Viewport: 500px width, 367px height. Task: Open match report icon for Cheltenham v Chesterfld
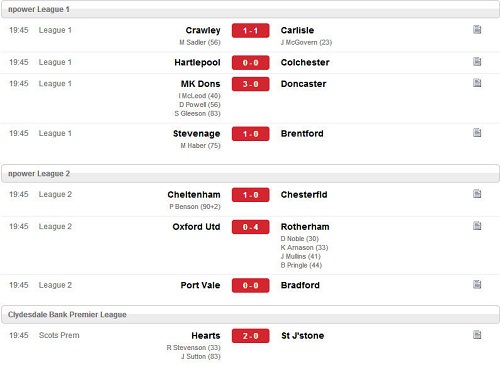click(x=477, y=193)
